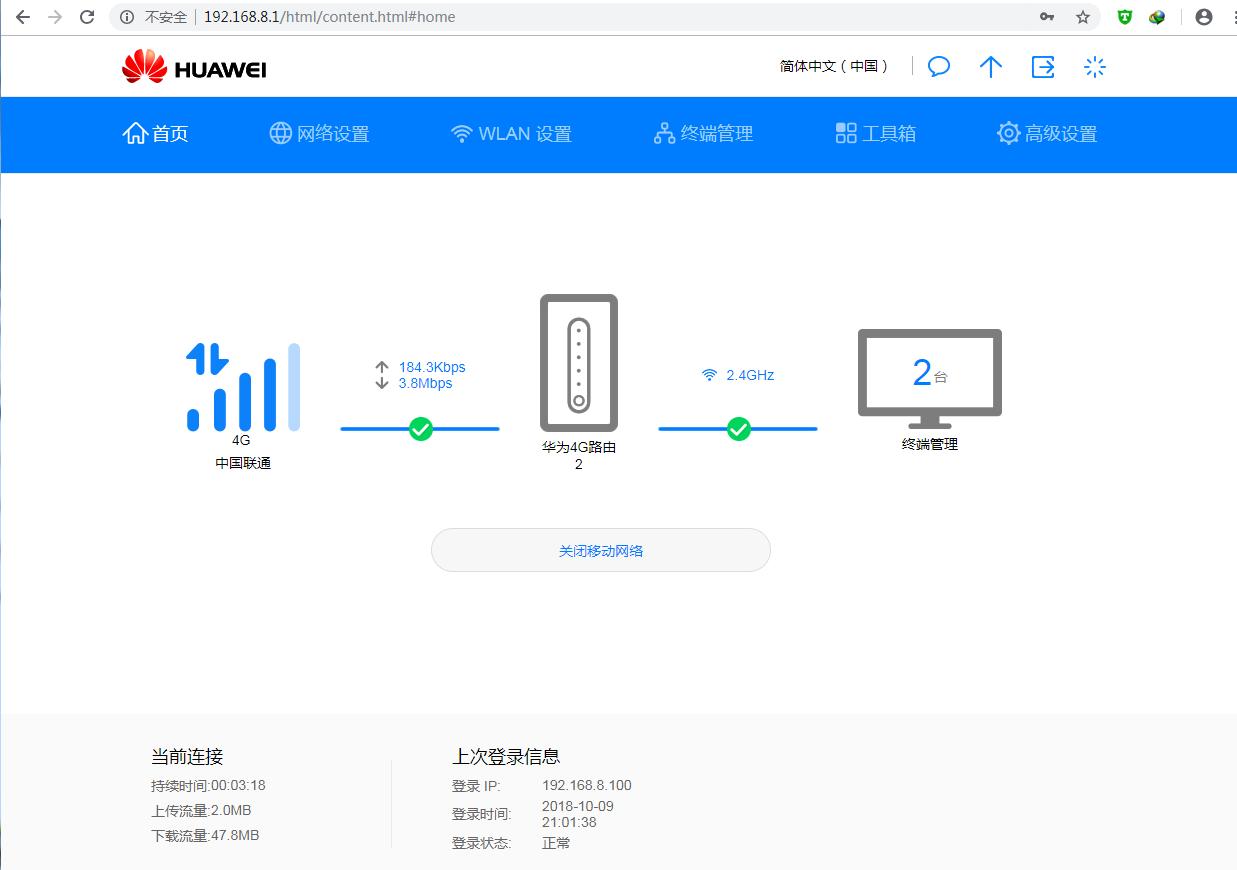Screen dimensions: 1237x870
Task: Open the 终端管理 tab
Action: 703,134
